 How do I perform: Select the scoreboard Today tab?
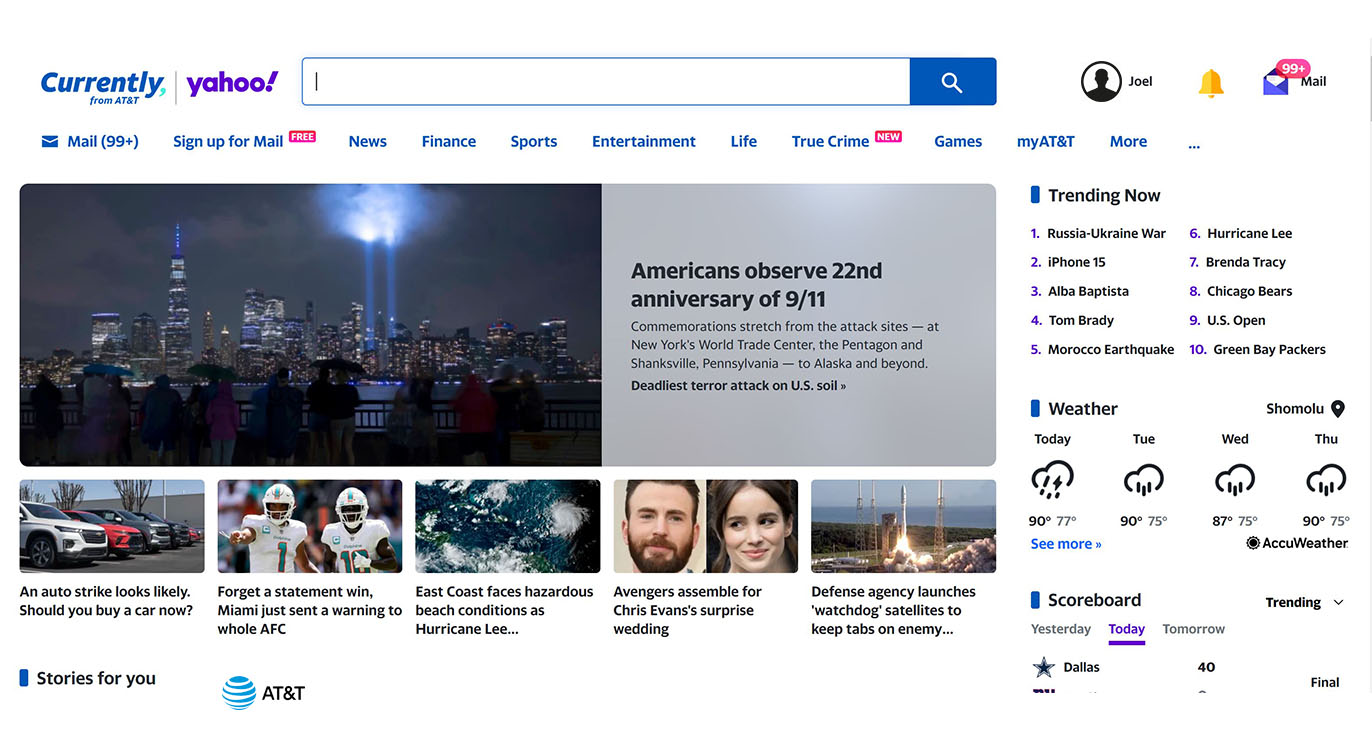tap(1126, 630)
